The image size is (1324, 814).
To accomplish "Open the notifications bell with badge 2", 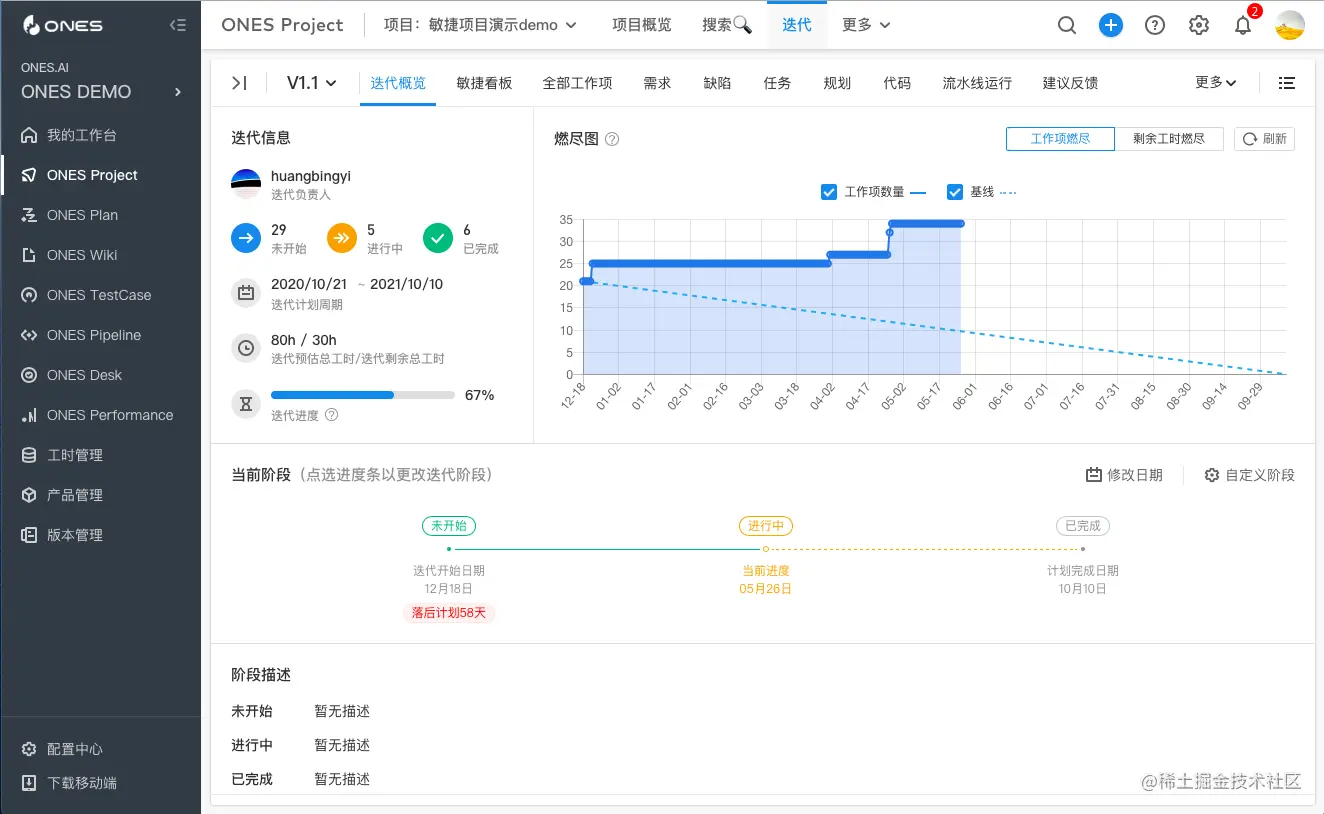I will point(1243,25).
